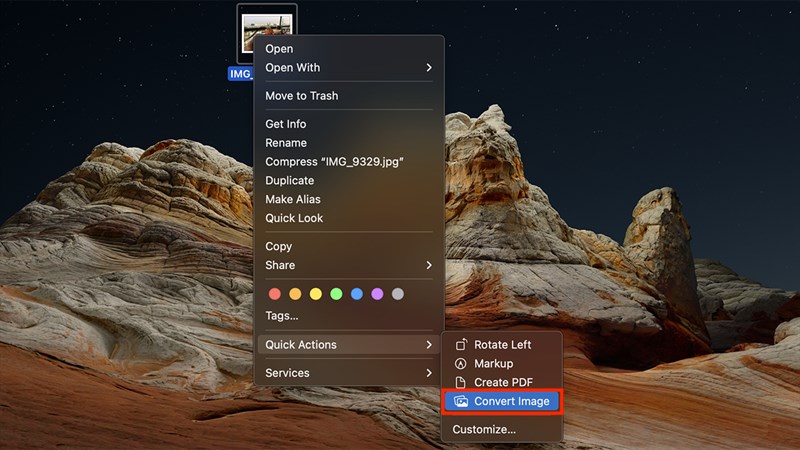Apply the orange tag color
This screenshot has width=800, height=450.
(x=295, y=294)
